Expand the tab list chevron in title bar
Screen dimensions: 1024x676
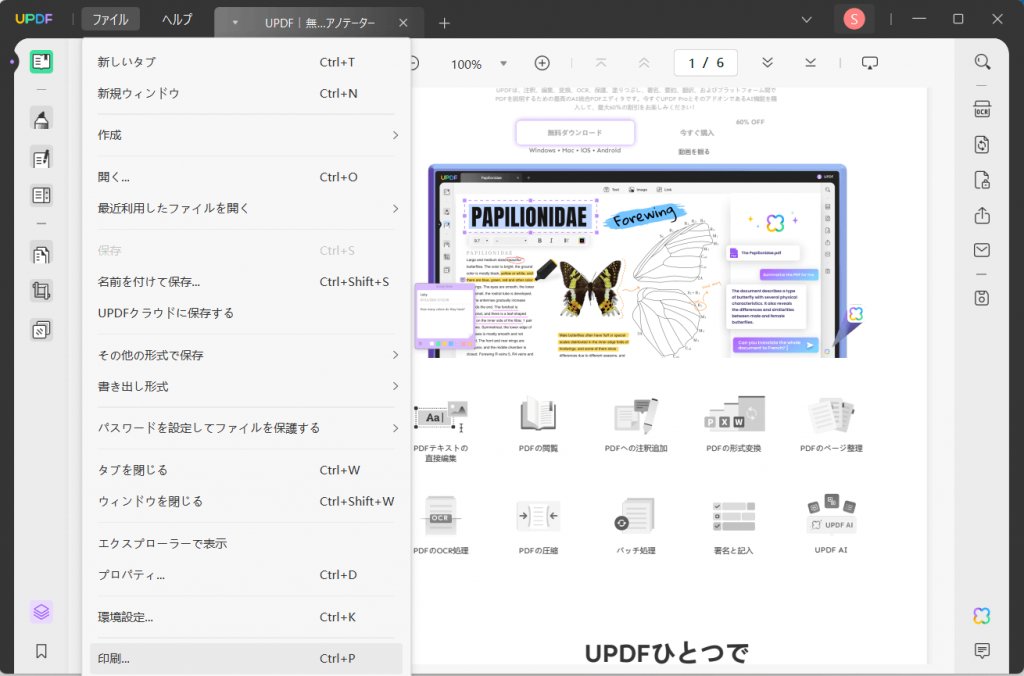807,20
